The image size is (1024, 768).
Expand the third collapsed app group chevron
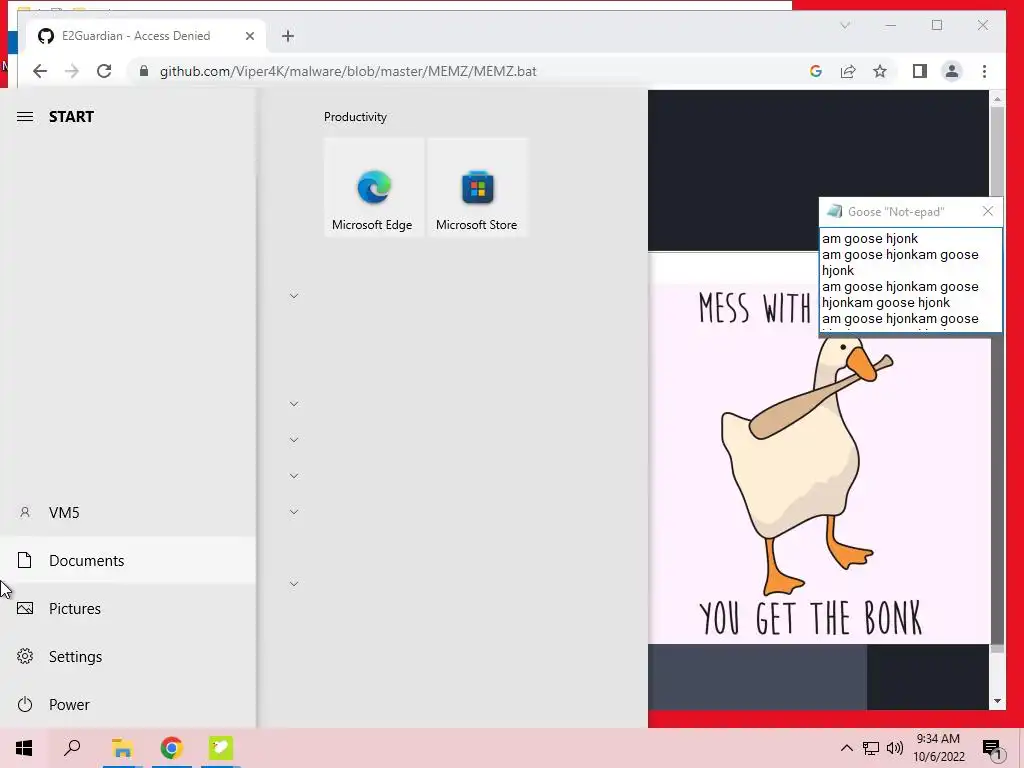point(294,440)
